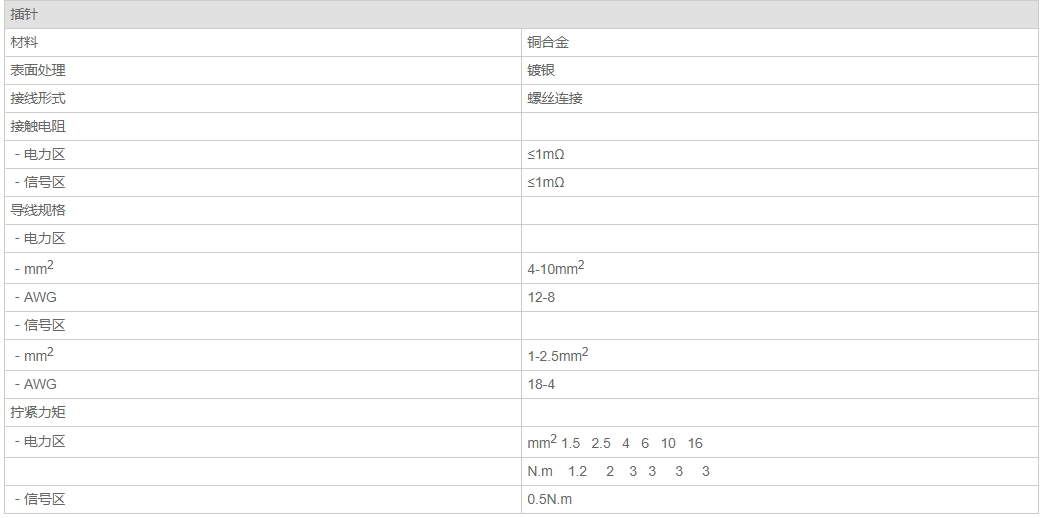
Task: Click the 0.5N.m torque value
Action: point(550,500)
